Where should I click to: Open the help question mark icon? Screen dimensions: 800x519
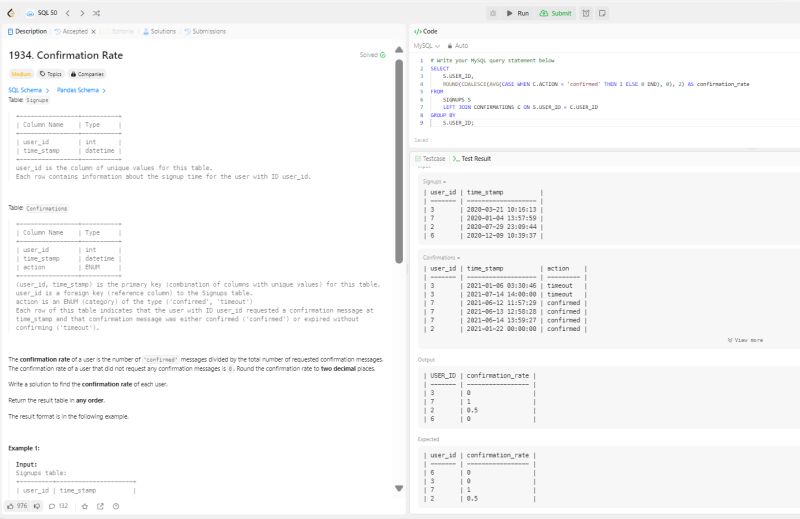coord(116,506)
